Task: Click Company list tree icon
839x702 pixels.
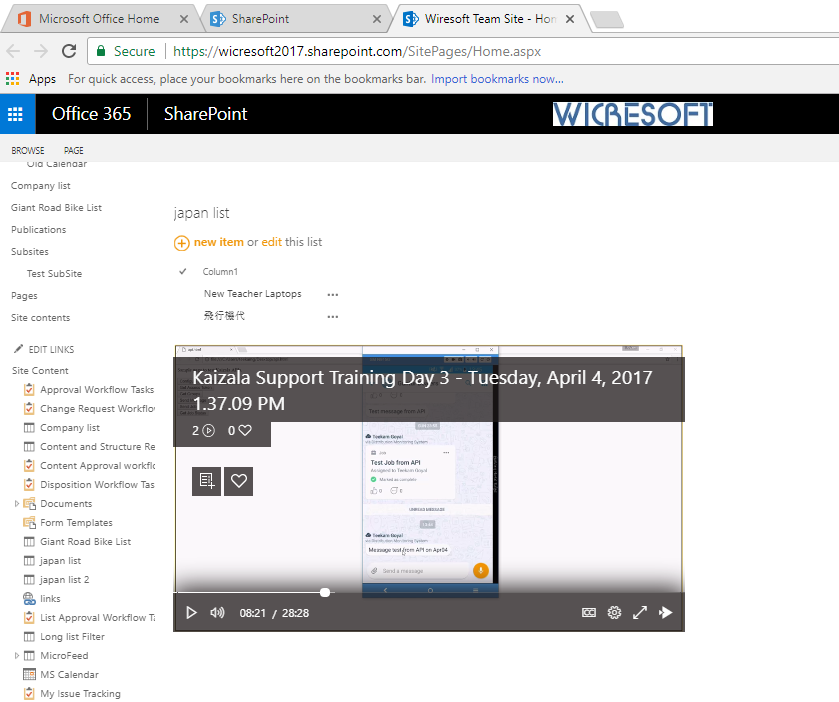Action: click(29, 428)
